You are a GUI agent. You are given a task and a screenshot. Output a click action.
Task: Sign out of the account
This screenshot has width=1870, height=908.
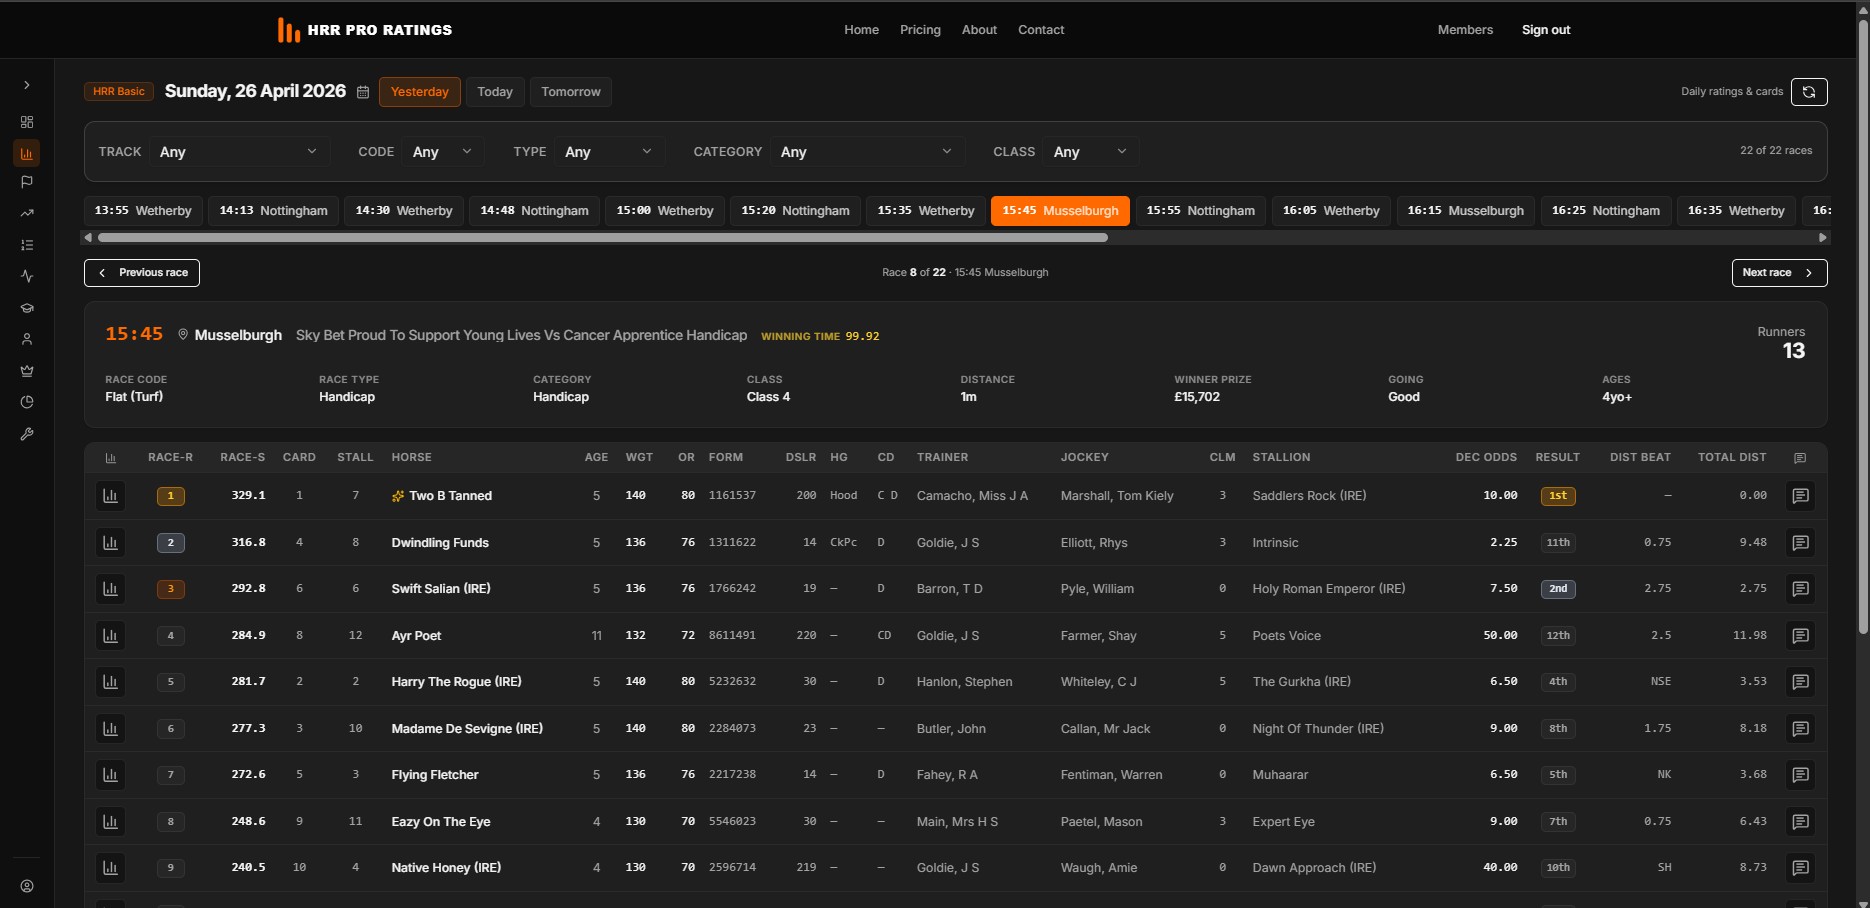1546,30
